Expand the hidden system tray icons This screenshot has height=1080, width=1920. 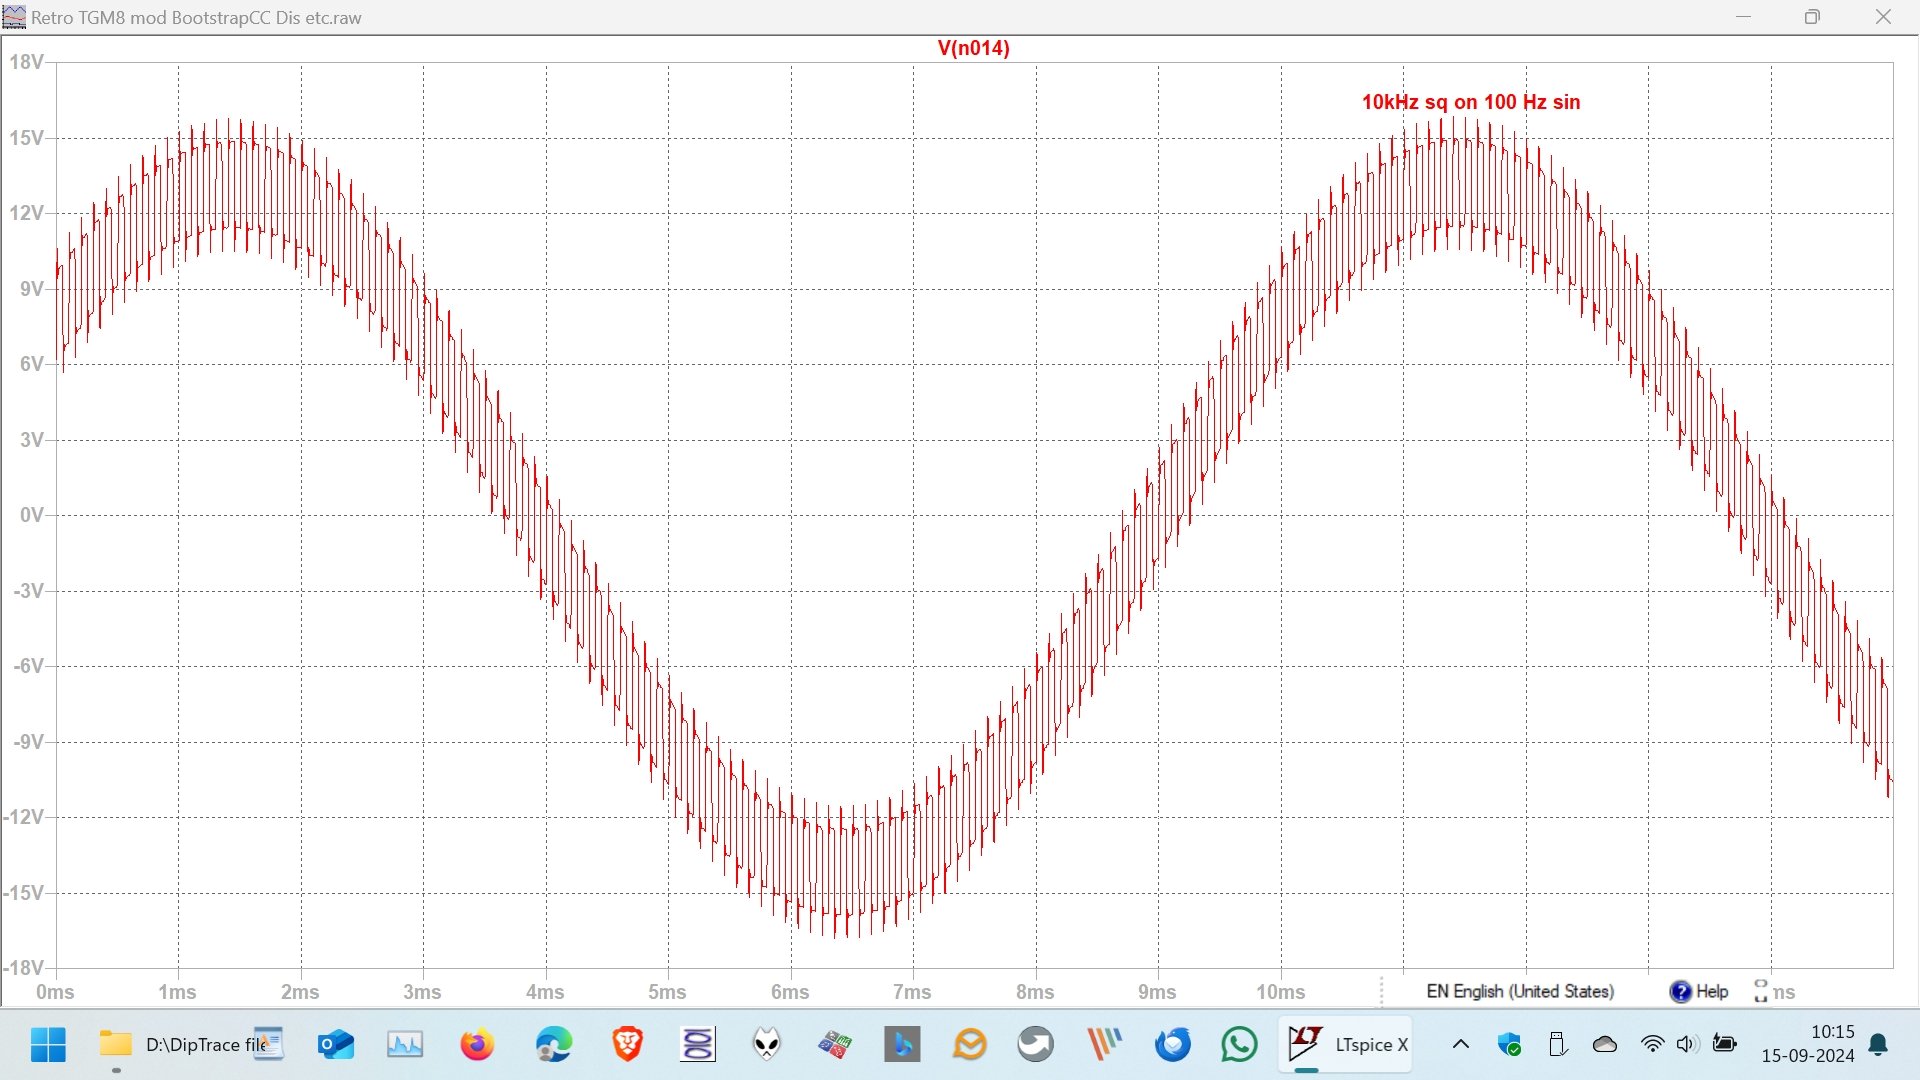coord(1461,1045)
